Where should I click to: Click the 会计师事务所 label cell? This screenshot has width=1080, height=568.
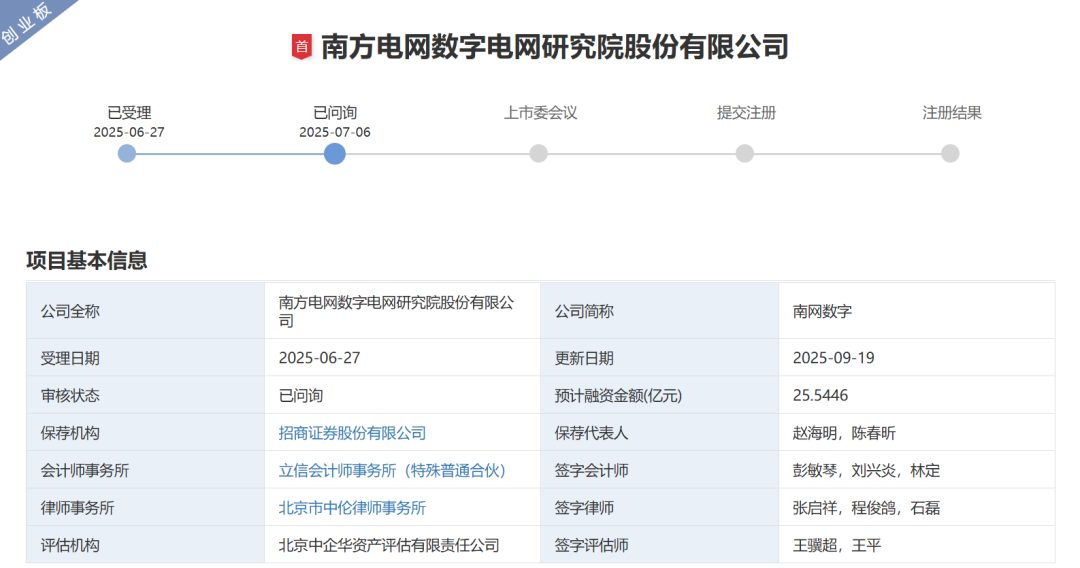(x=145, y=470)
